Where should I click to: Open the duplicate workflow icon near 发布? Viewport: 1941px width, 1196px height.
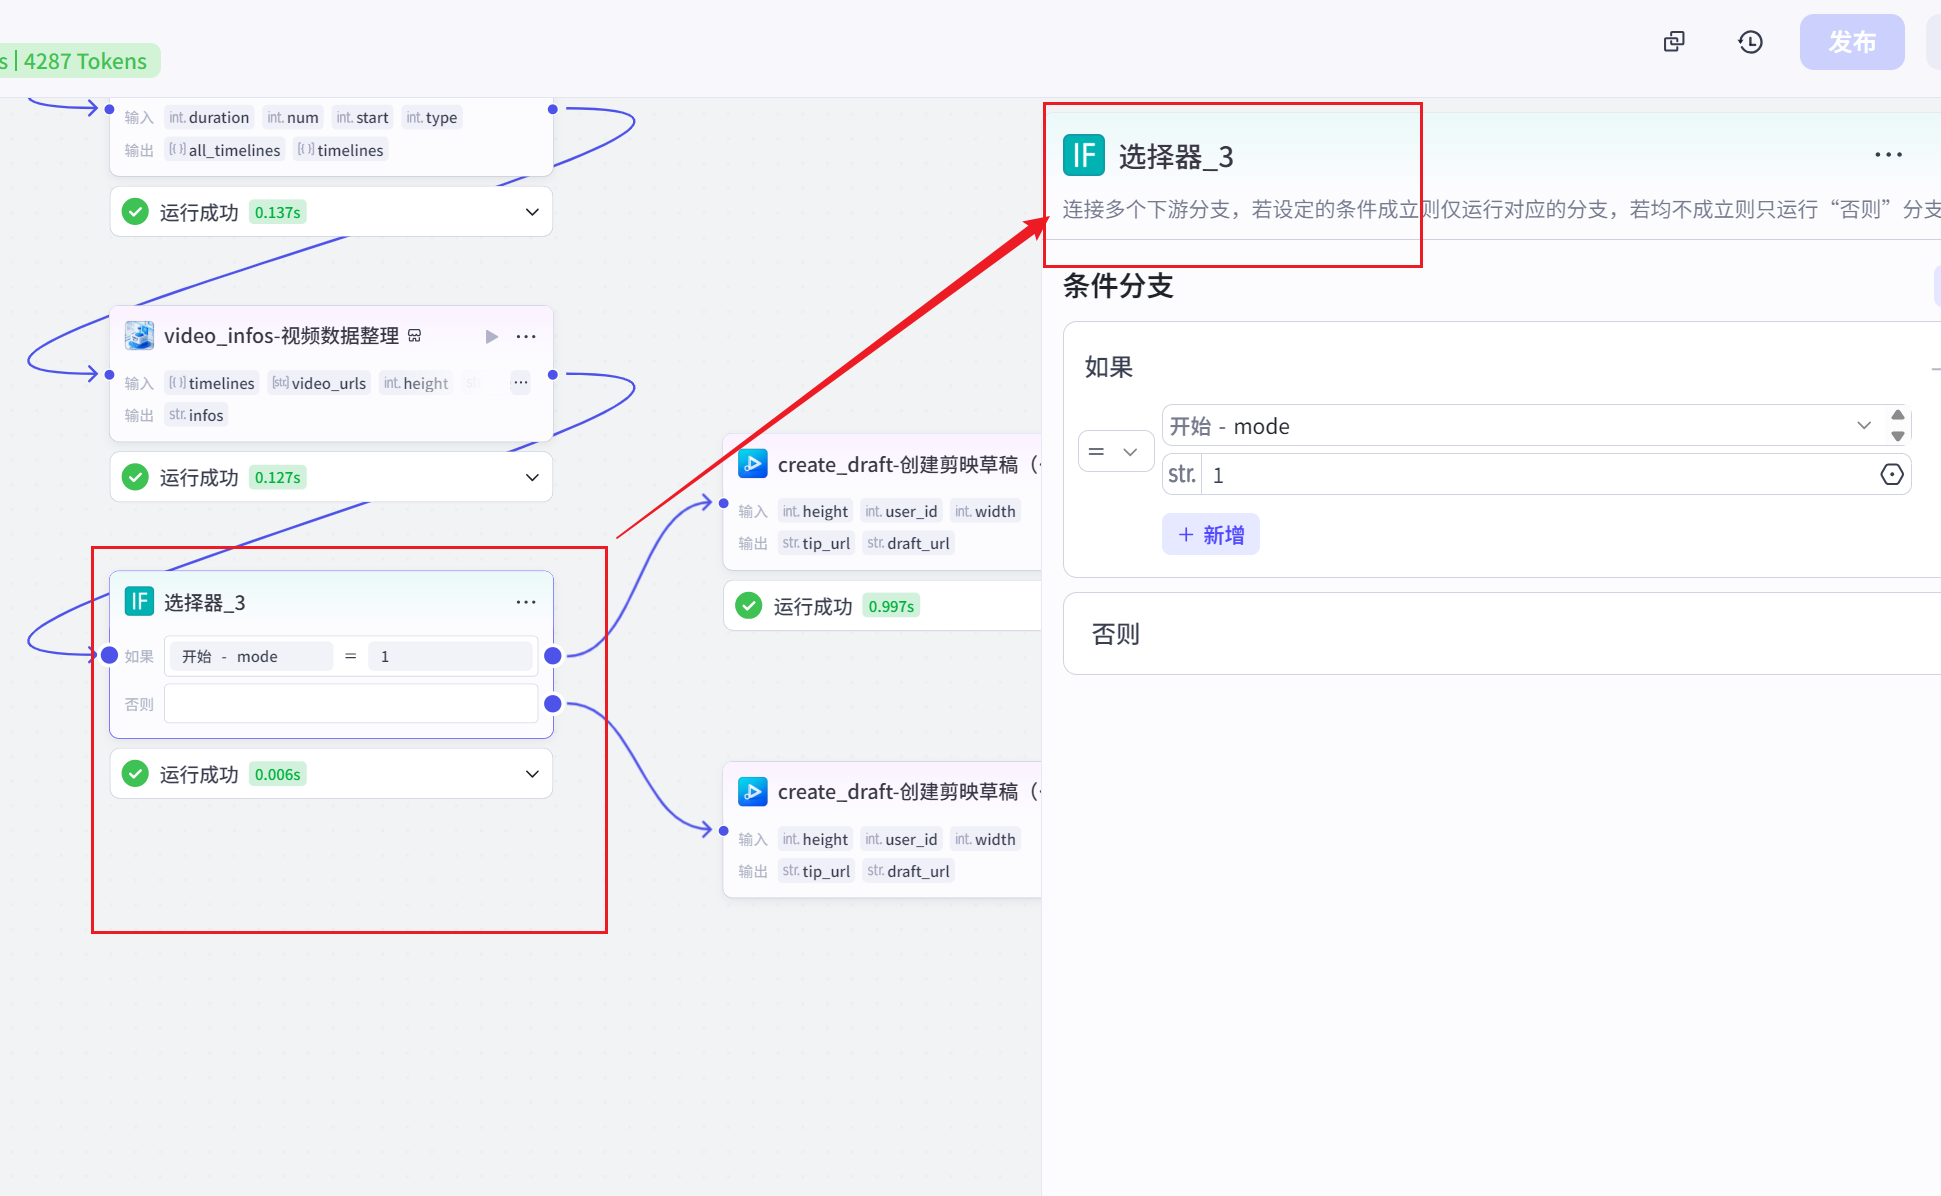(x=1674, y=41)
